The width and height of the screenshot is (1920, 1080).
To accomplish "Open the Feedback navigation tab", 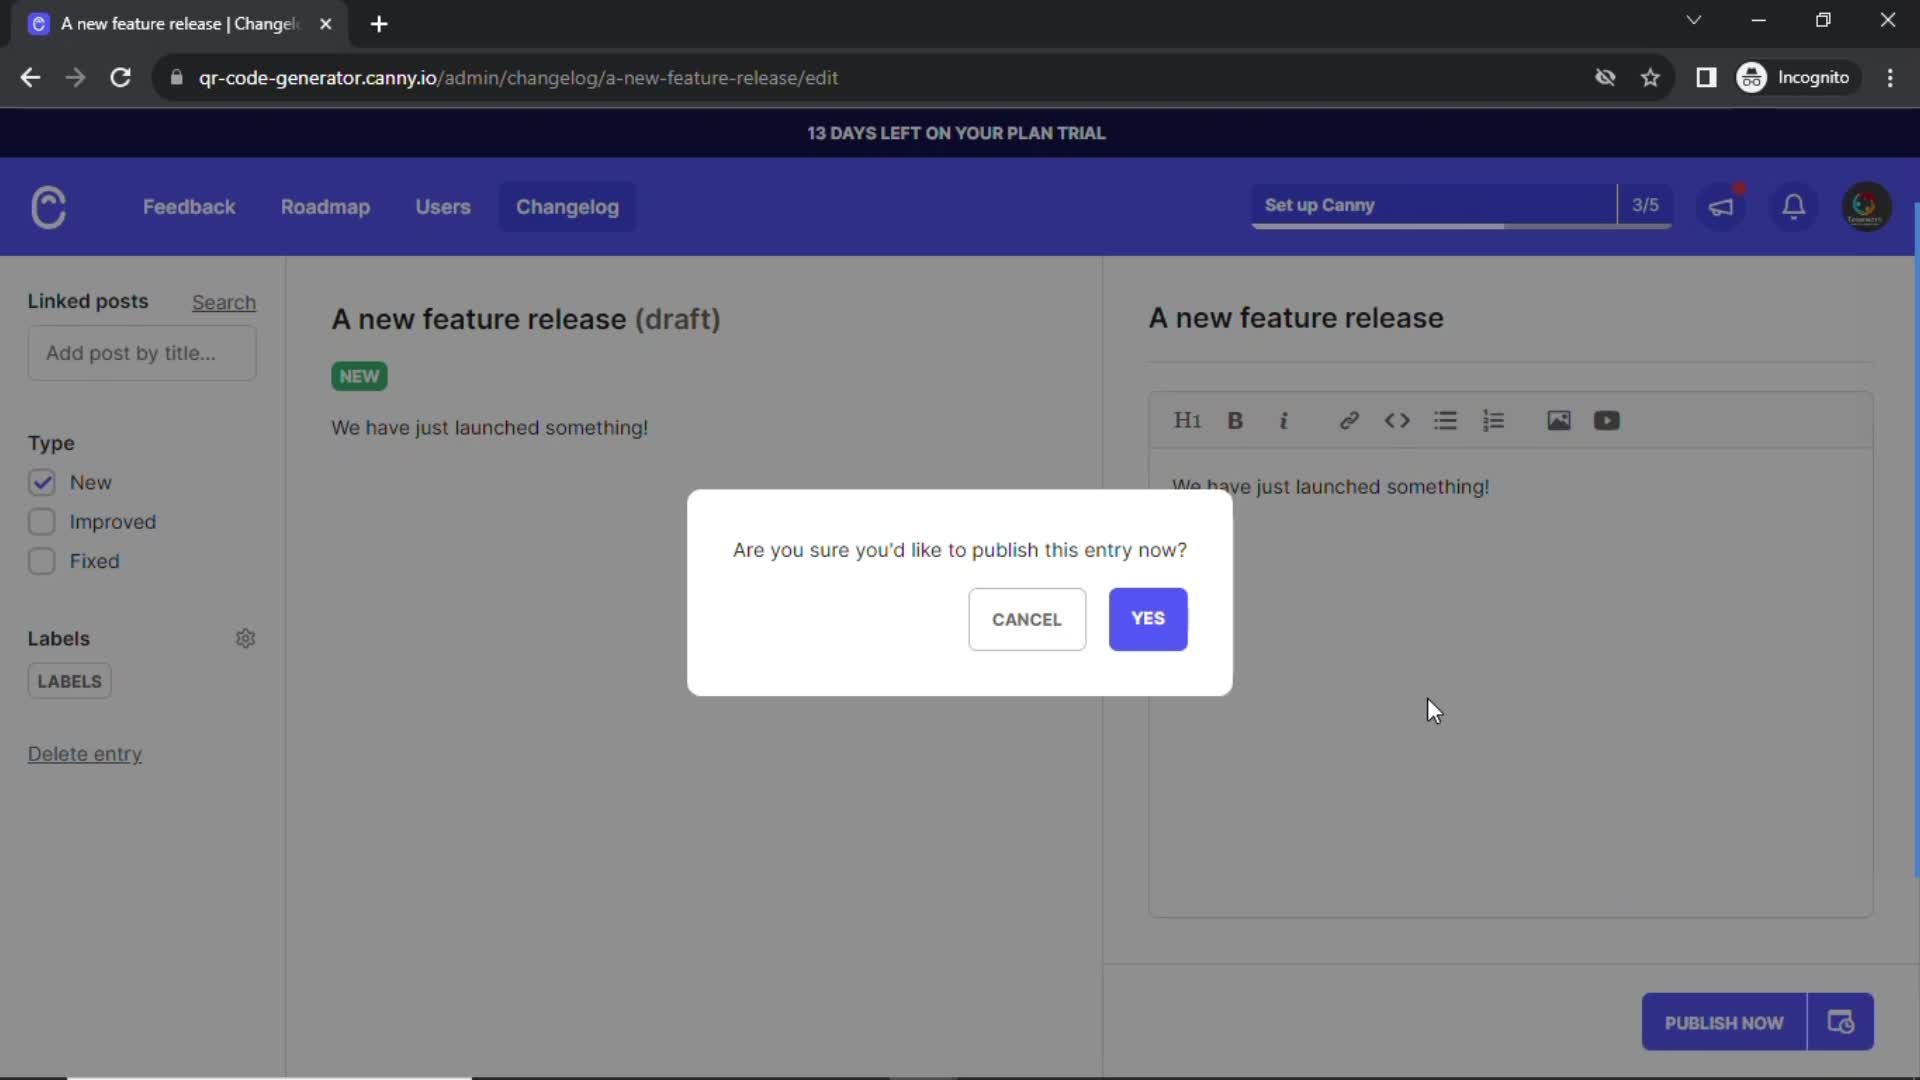I will [190, 207].
